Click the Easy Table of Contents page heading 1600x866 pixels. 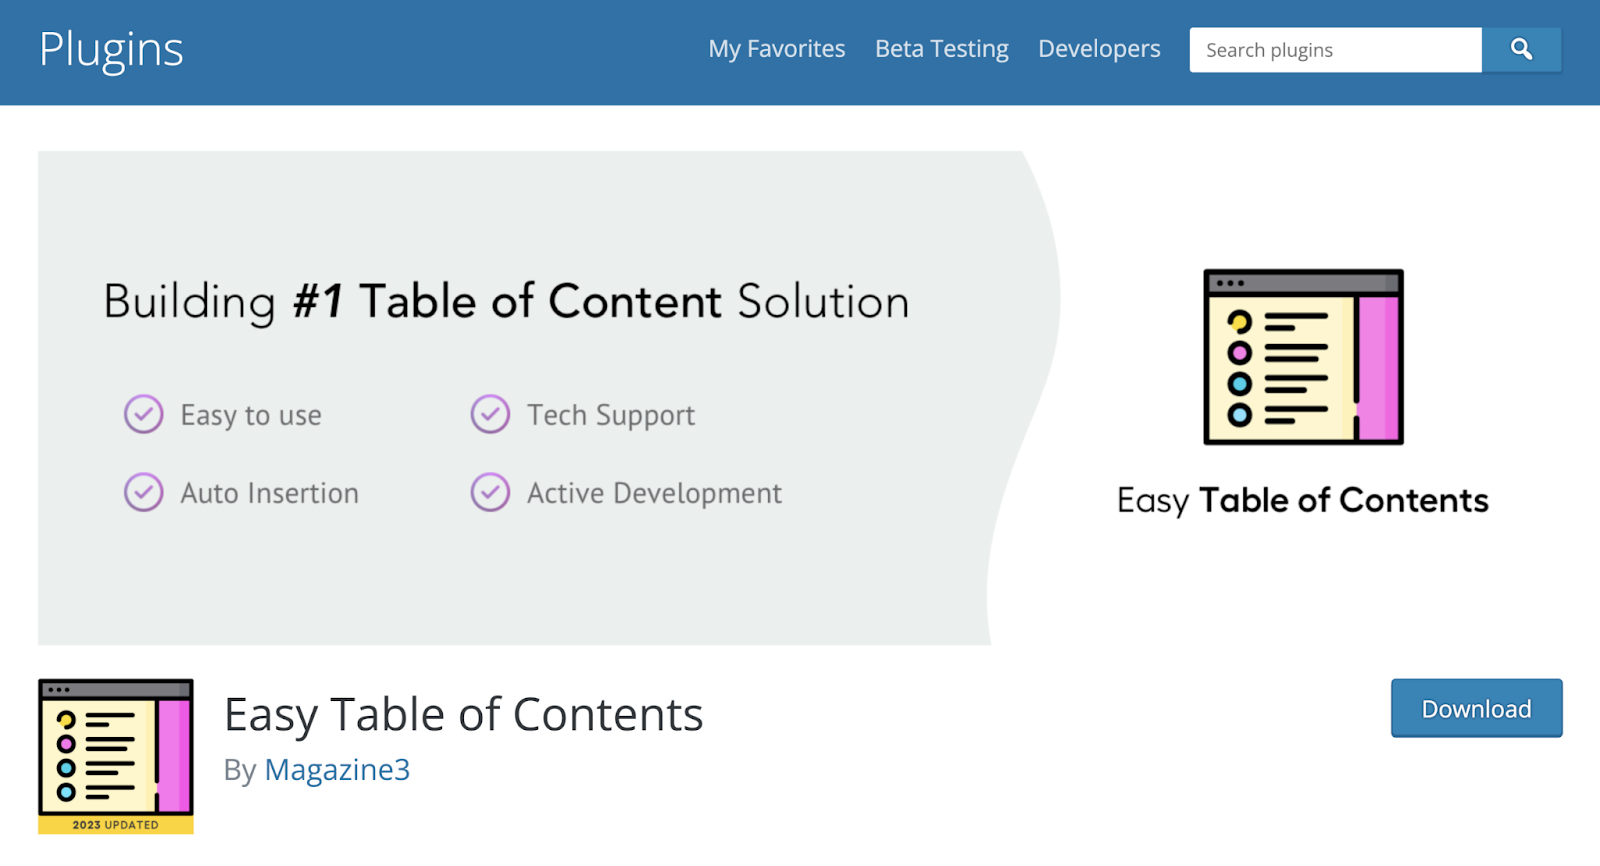(x=463, y=715)
